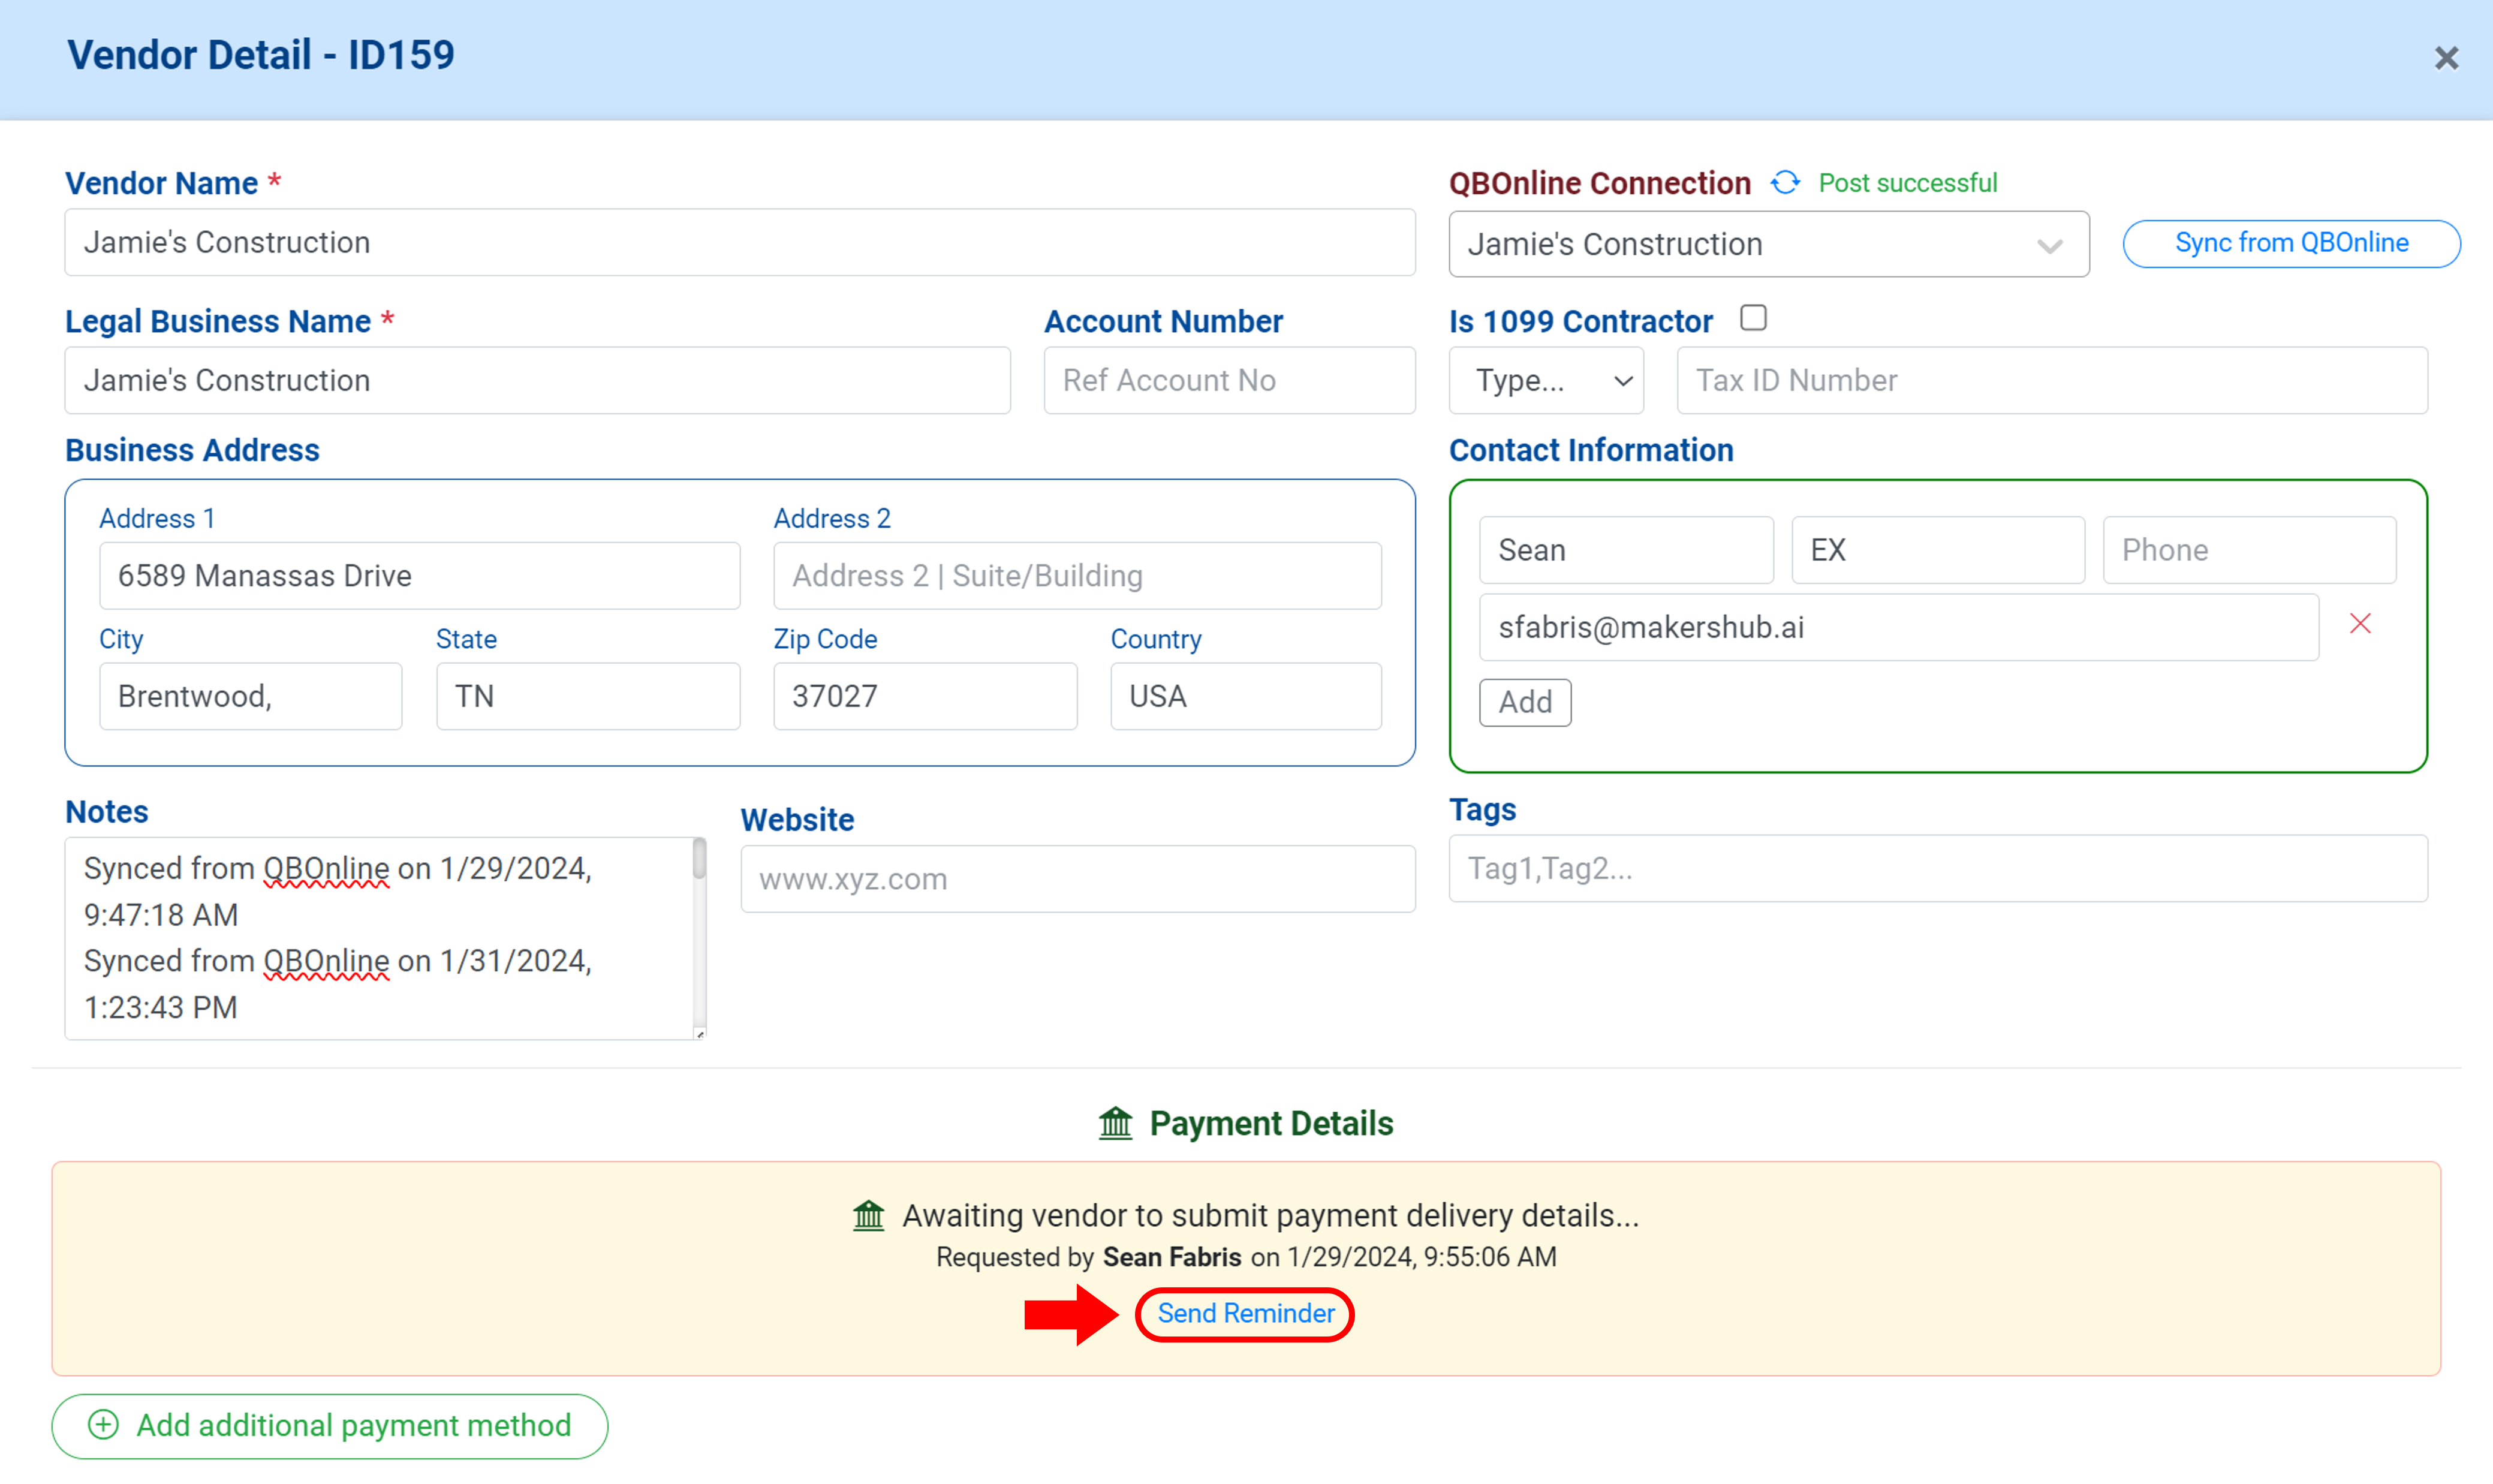Toggle the Is 1099 Contractor checkbox
This screenshot has width=2493, height=1484.
point(1752,318)
